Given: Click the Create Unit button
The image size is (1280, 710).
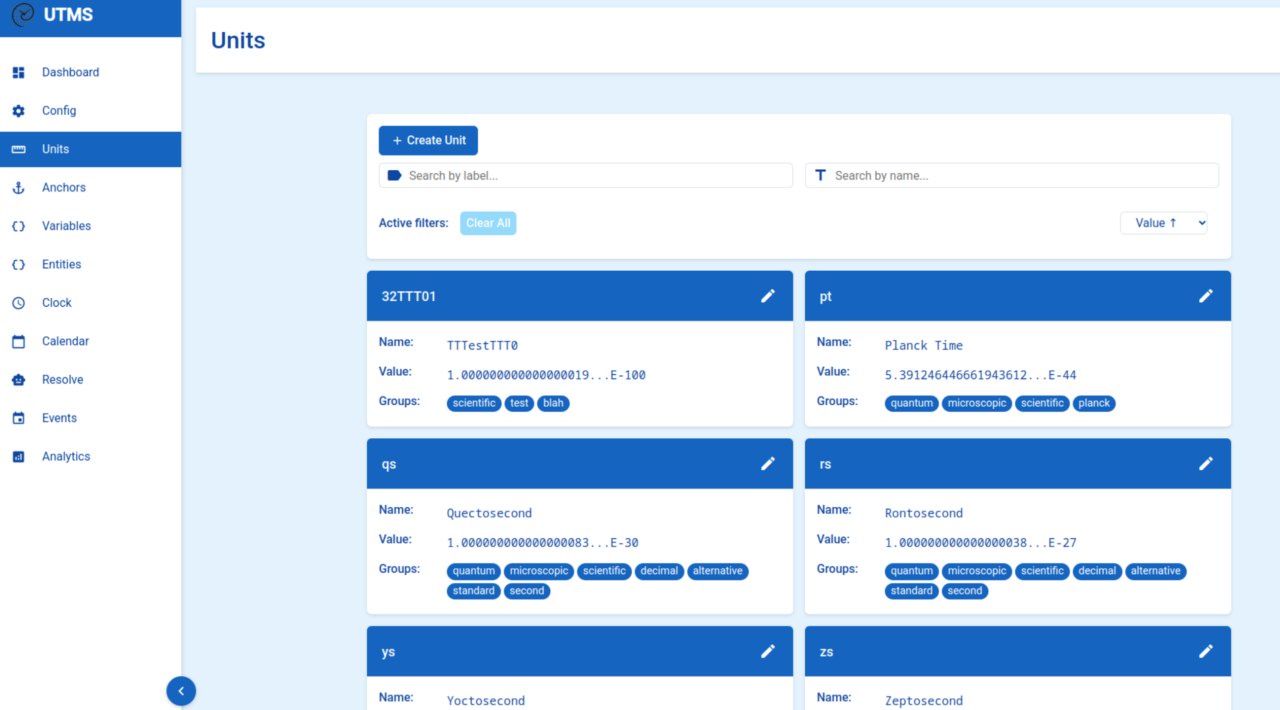Looking at the screenshot, I should 428,141.
